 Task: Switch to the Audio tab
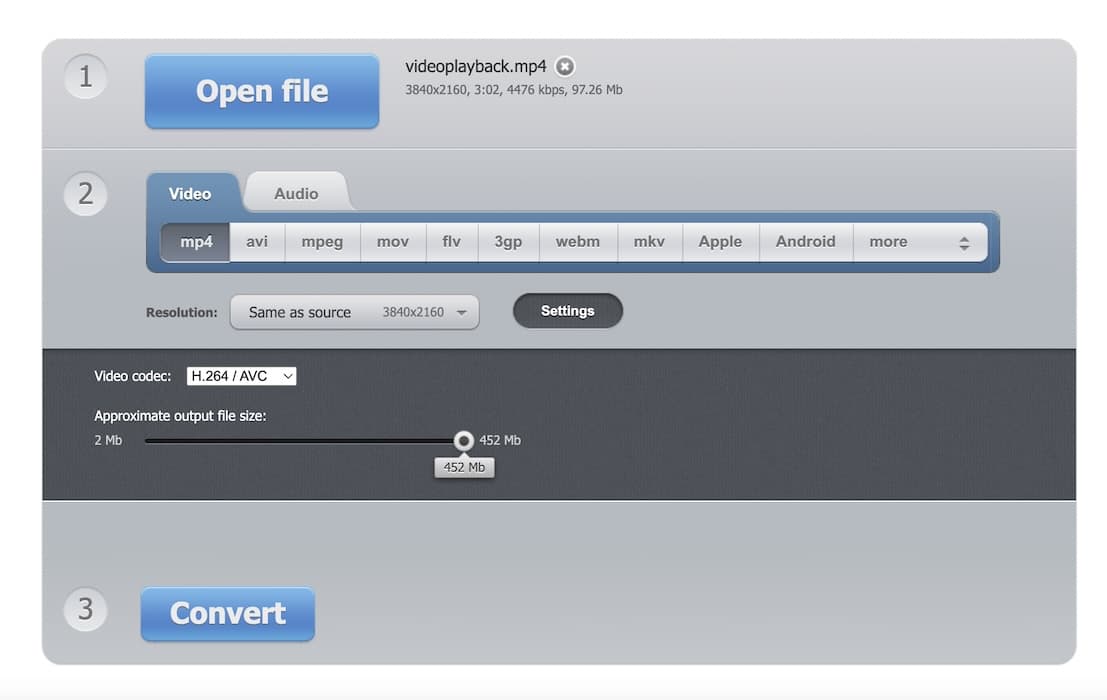[x=296, y=193]
